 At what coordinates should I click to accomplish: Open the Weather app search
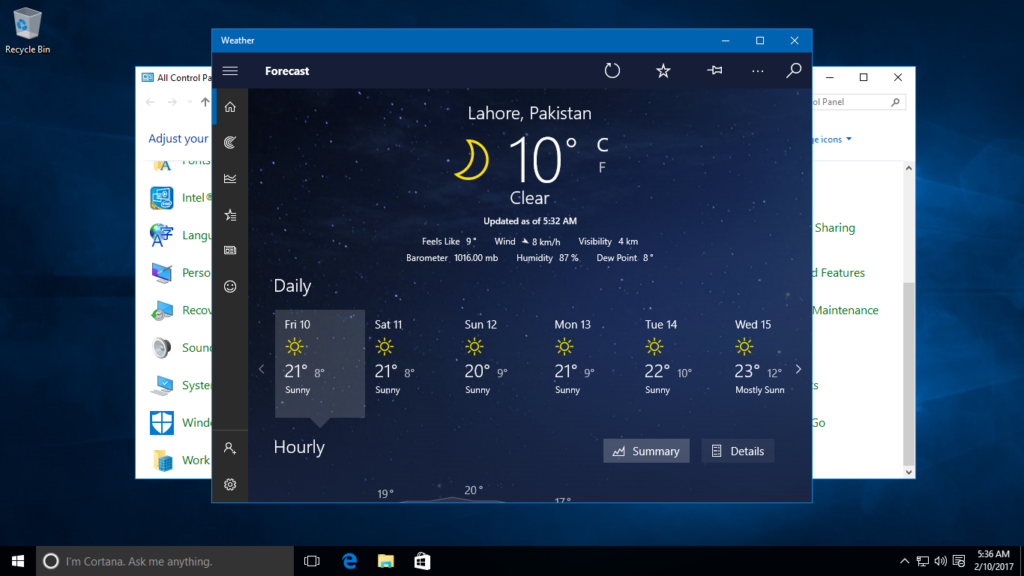point(793,71)
